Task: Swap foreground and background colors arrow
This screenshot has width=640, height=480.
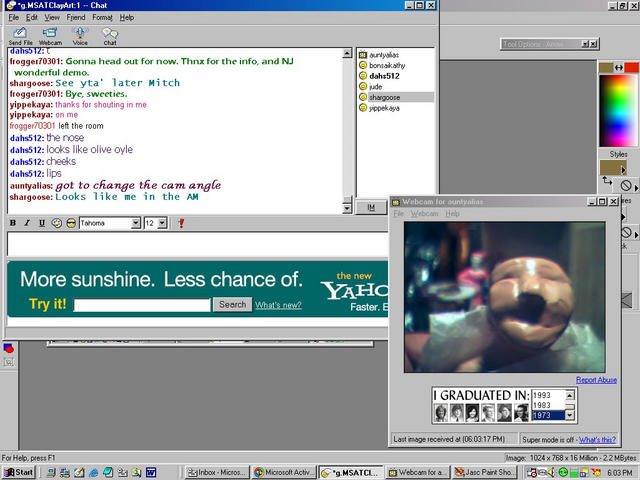Action: coord(619,68)
